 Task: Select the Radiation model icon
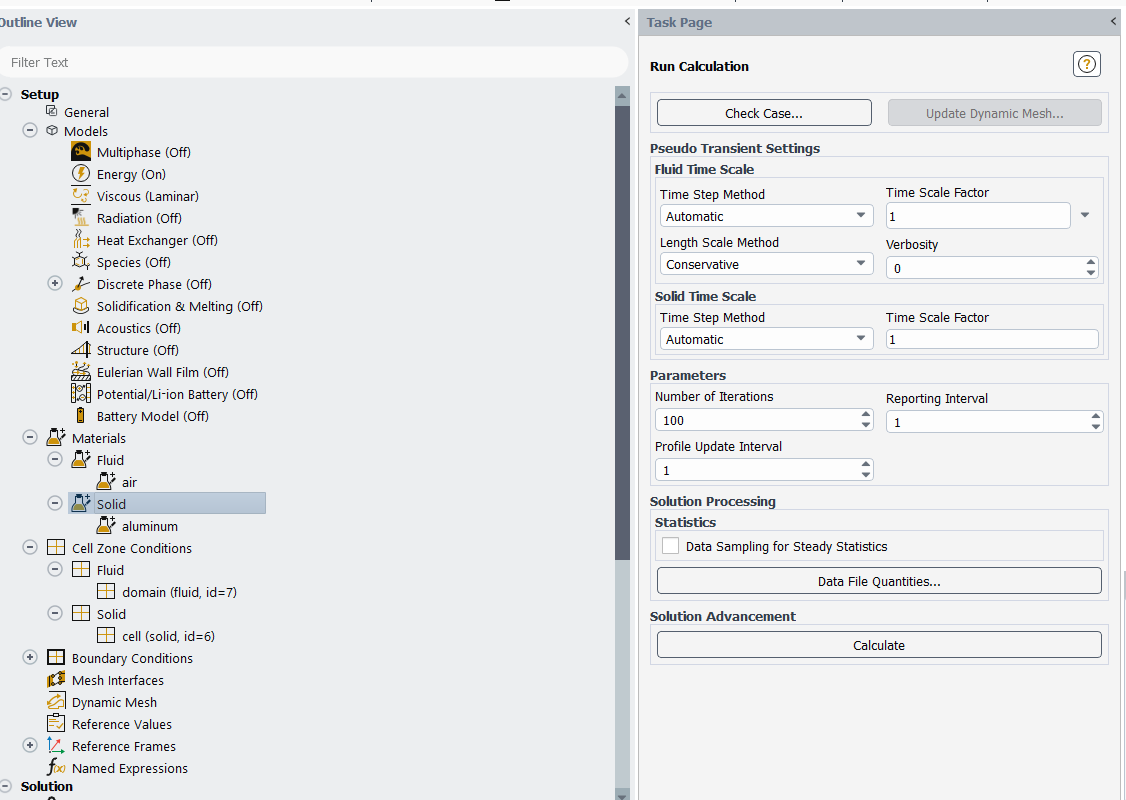coord(80,218)
